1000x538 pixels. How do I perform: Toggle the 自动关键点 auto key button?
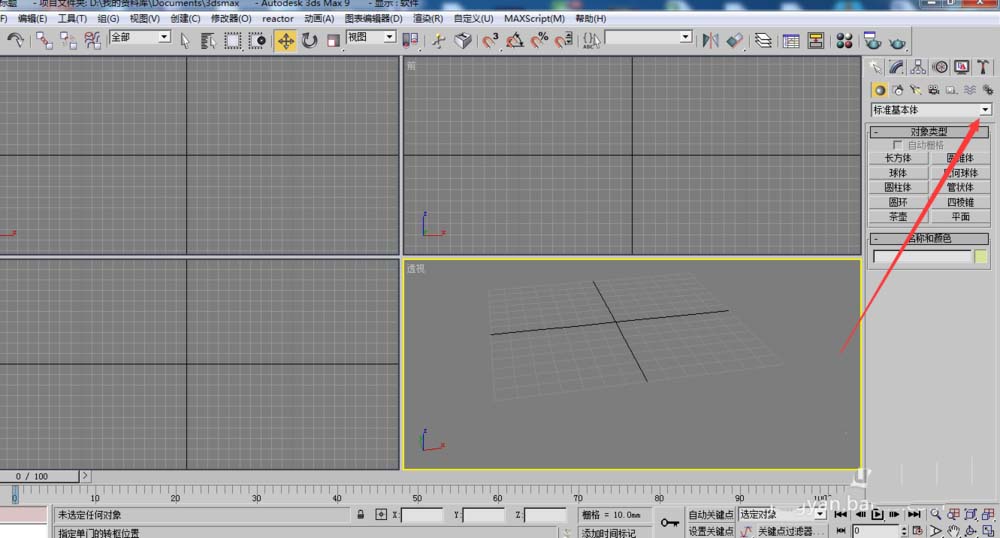click(710, 514)
